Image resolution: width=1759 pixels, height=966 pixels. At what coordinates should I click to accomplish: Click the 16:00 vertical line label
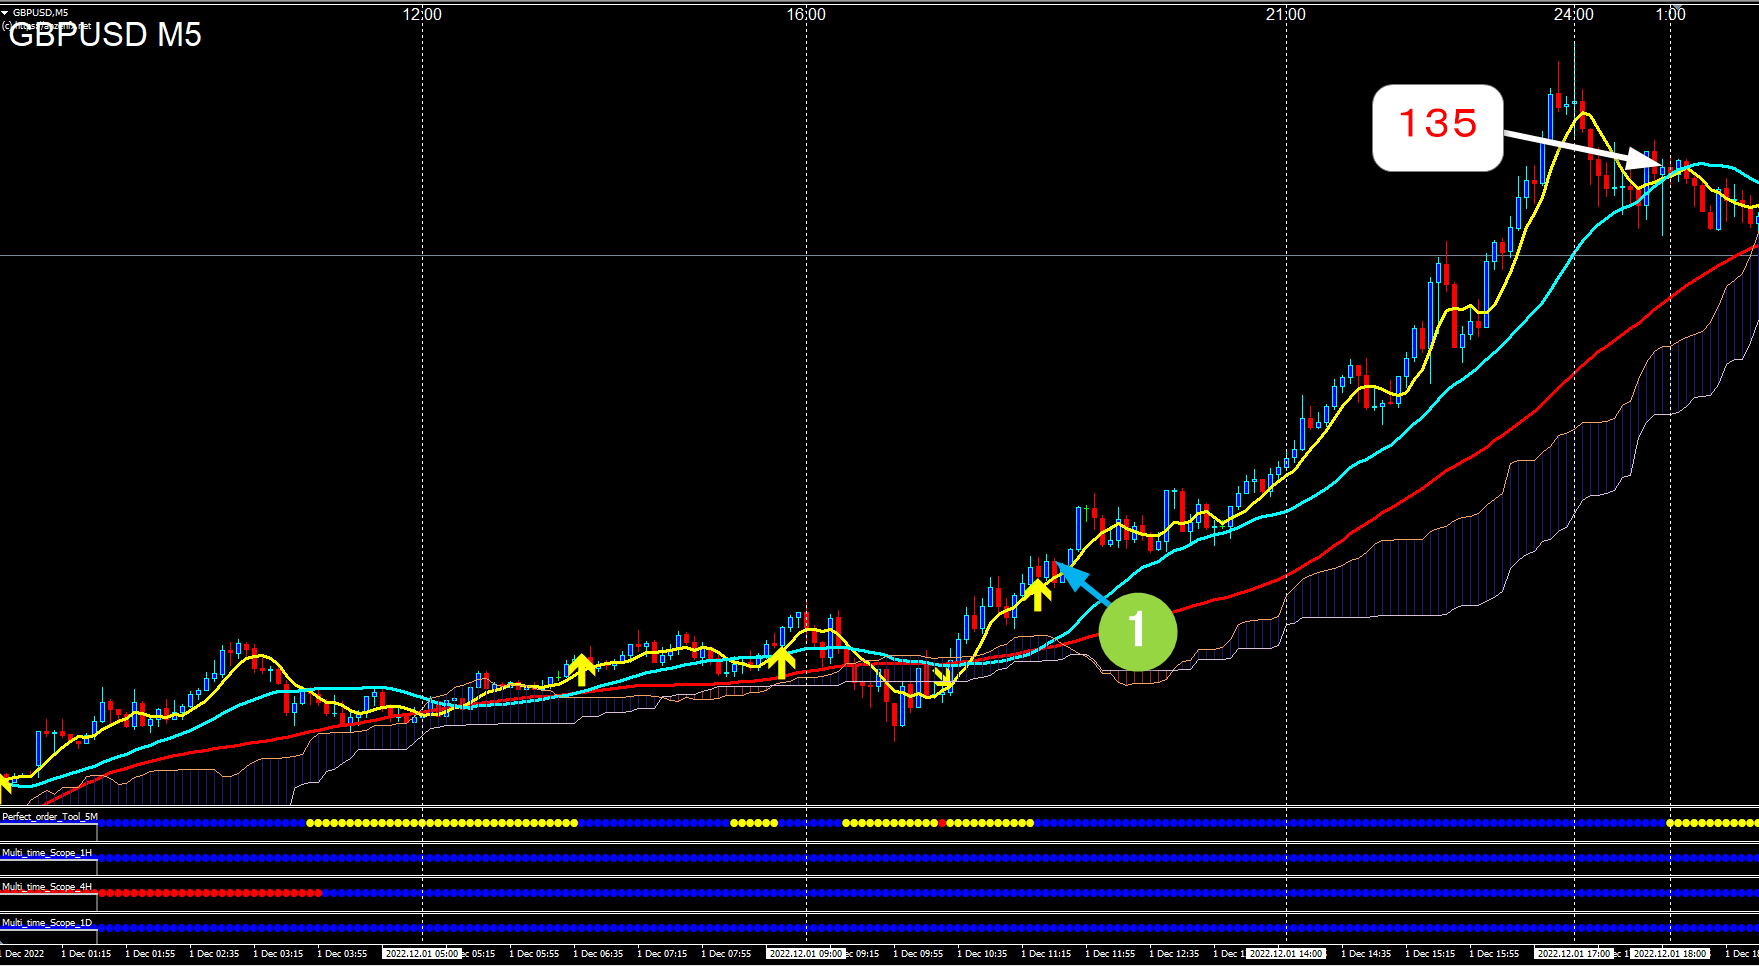pos(806,14)
